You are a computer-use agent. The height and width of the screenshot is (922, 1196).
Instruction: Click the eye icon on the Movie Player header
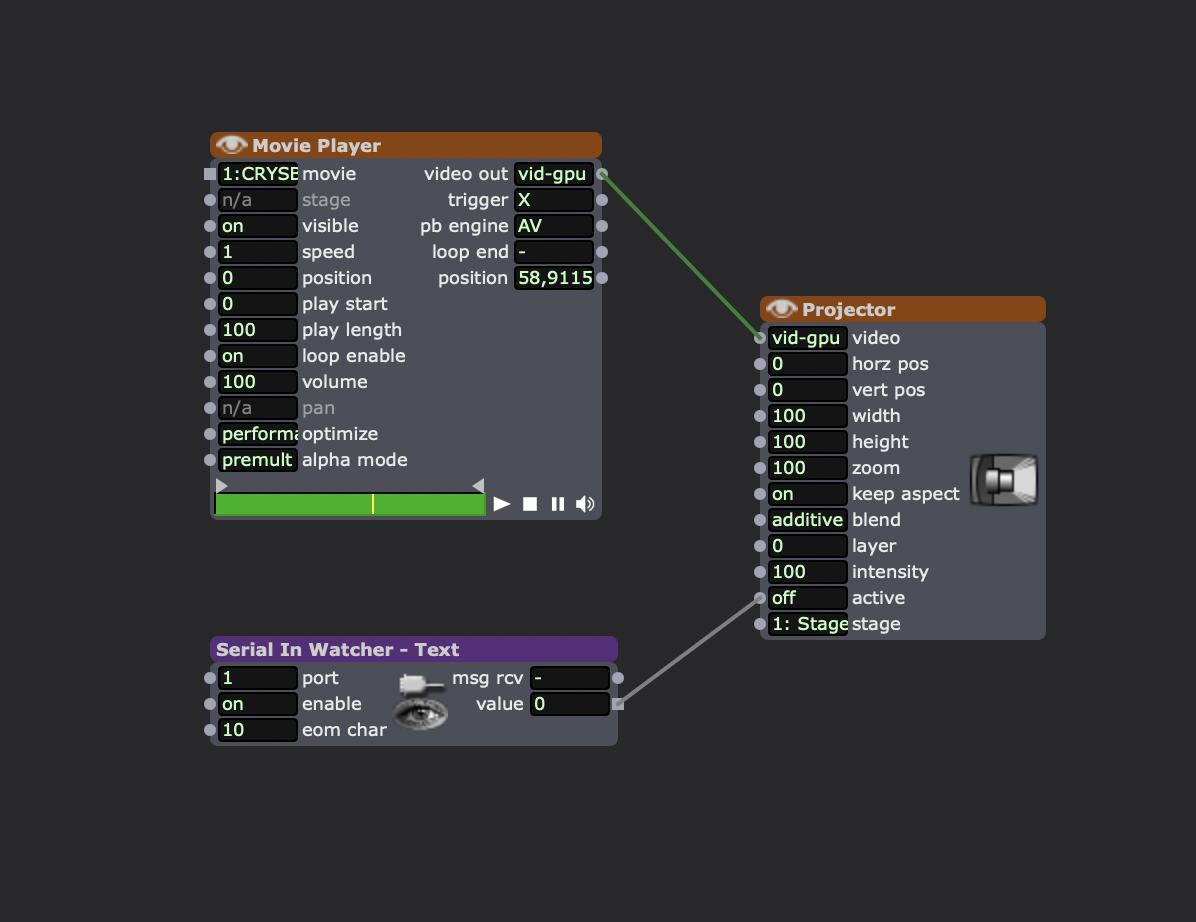coord(233,145)
